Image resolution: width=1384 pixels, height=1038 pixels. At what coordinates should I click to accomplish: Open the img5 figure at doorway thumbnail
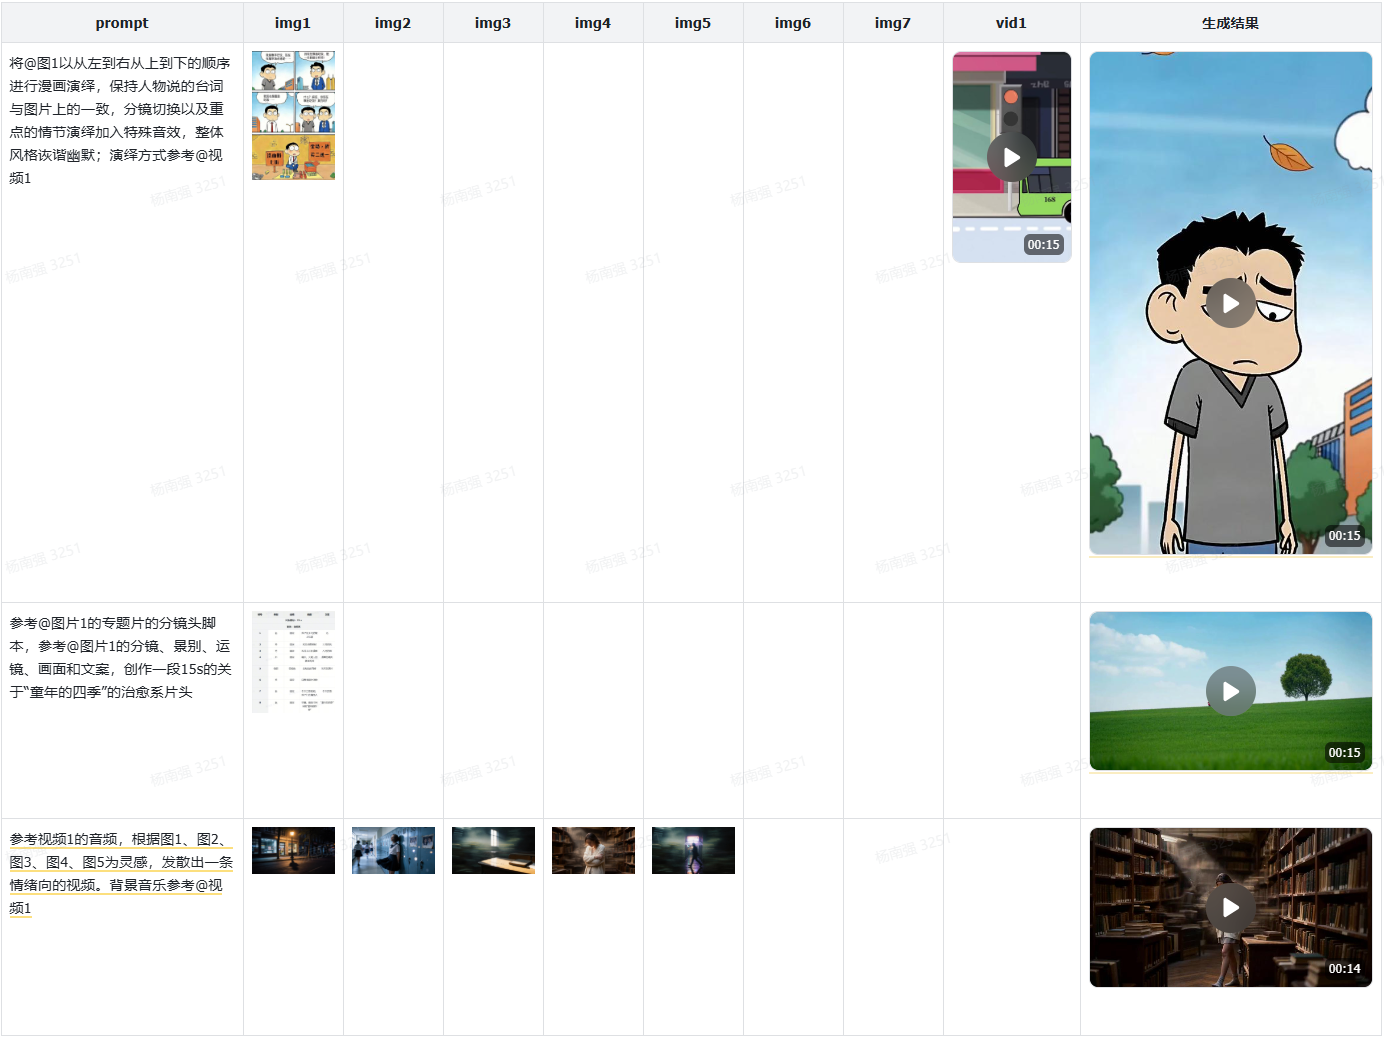point(693,850)
